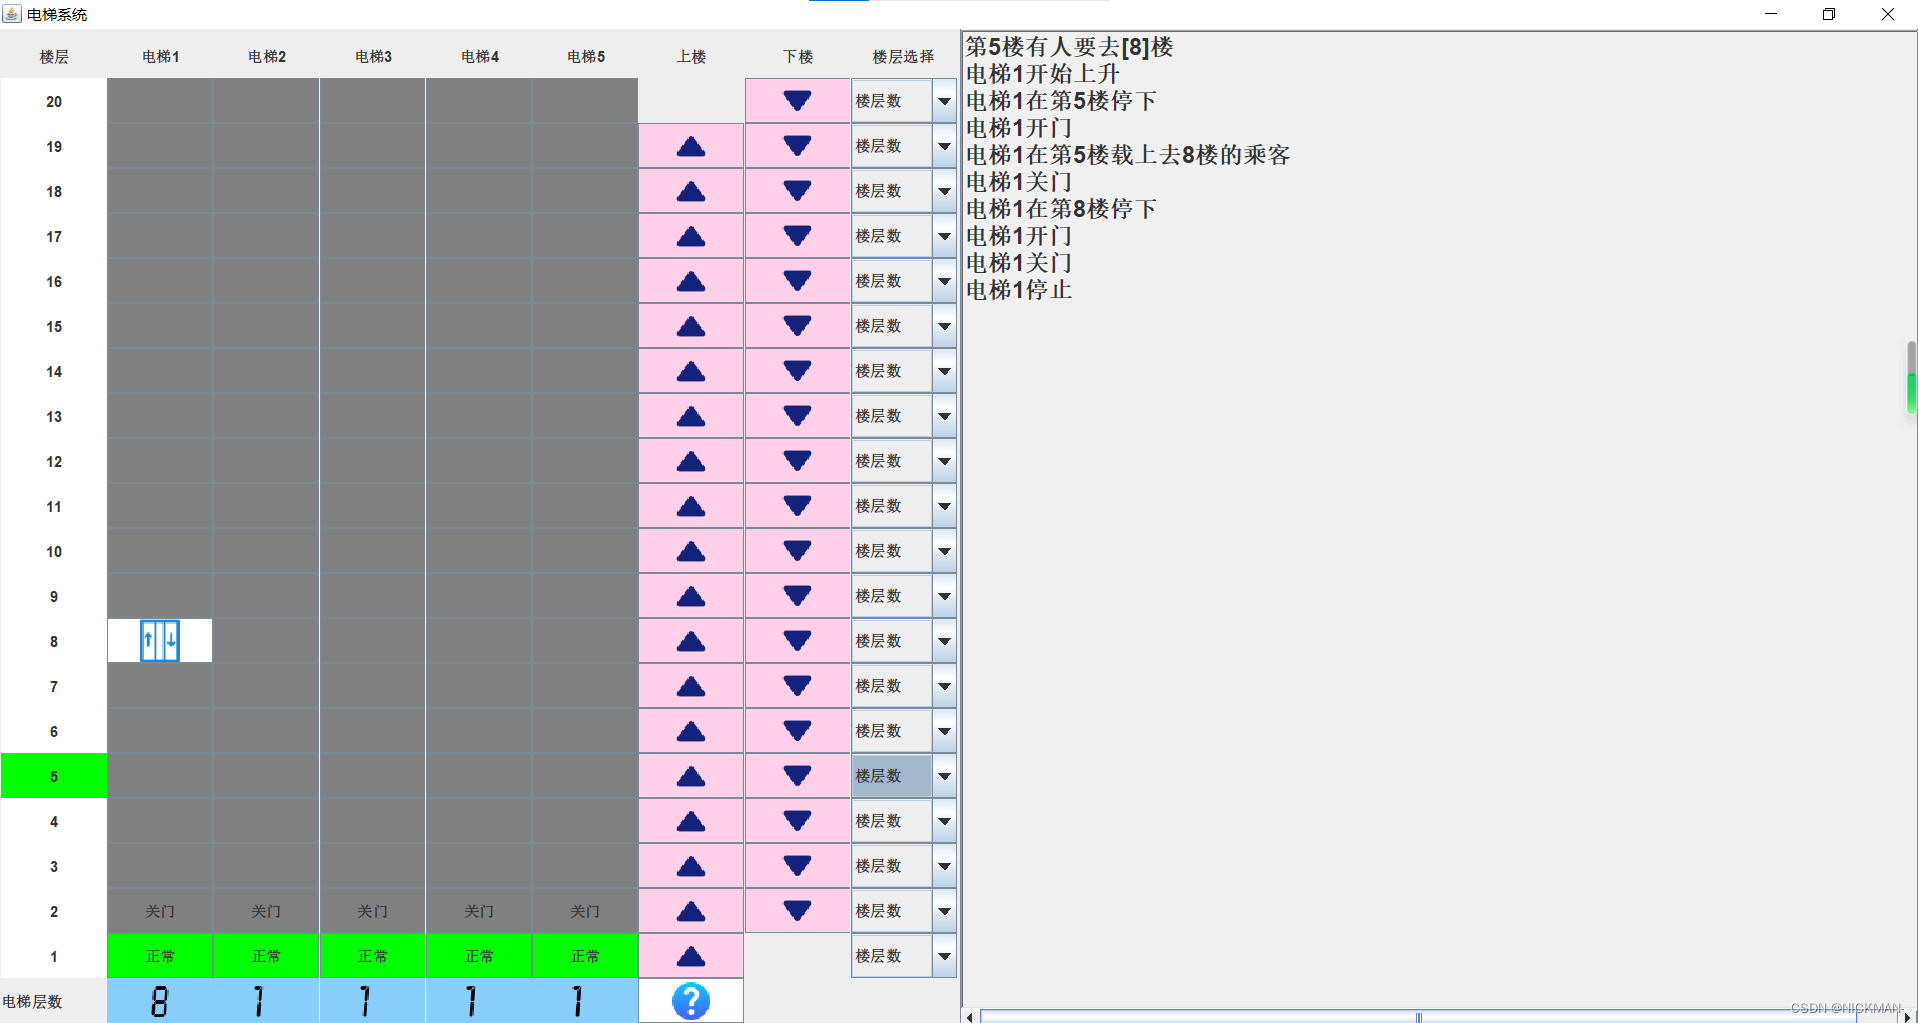1919x1023 pixels.
Task: Click the up arrow on floor 2
Action: point(691,911)
